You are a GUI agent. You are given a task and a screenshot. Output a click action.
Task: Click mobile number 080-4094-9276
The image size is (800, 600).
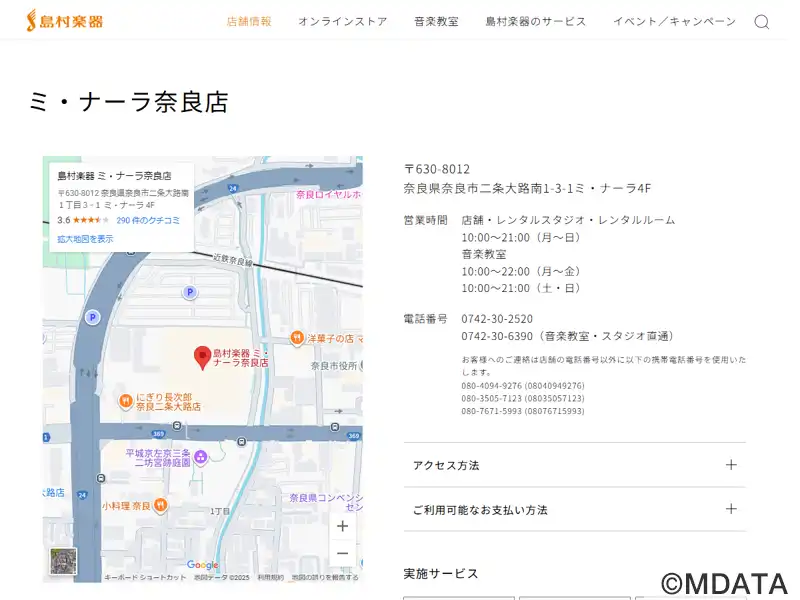click(x=523, y=386)
